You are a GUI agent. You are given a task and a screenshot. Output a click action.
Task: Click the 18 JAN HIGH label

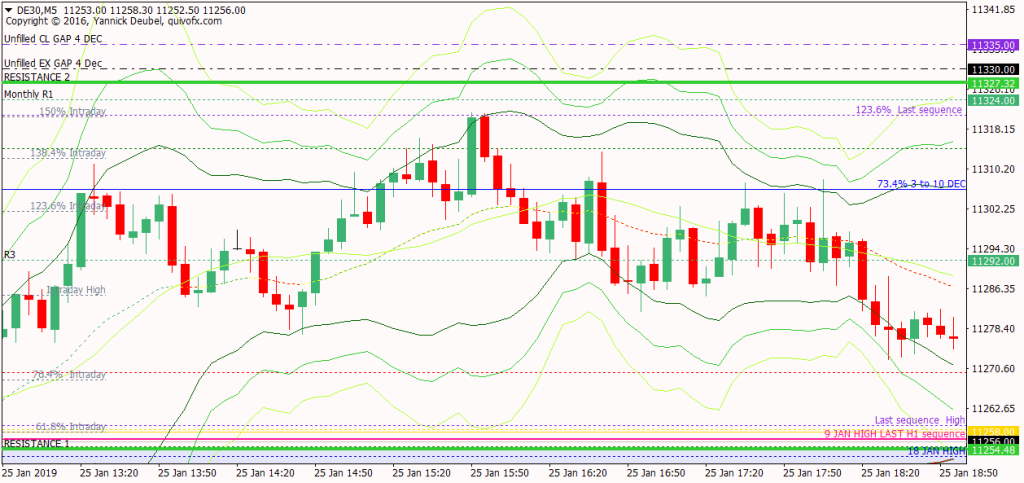coord(936,451)
